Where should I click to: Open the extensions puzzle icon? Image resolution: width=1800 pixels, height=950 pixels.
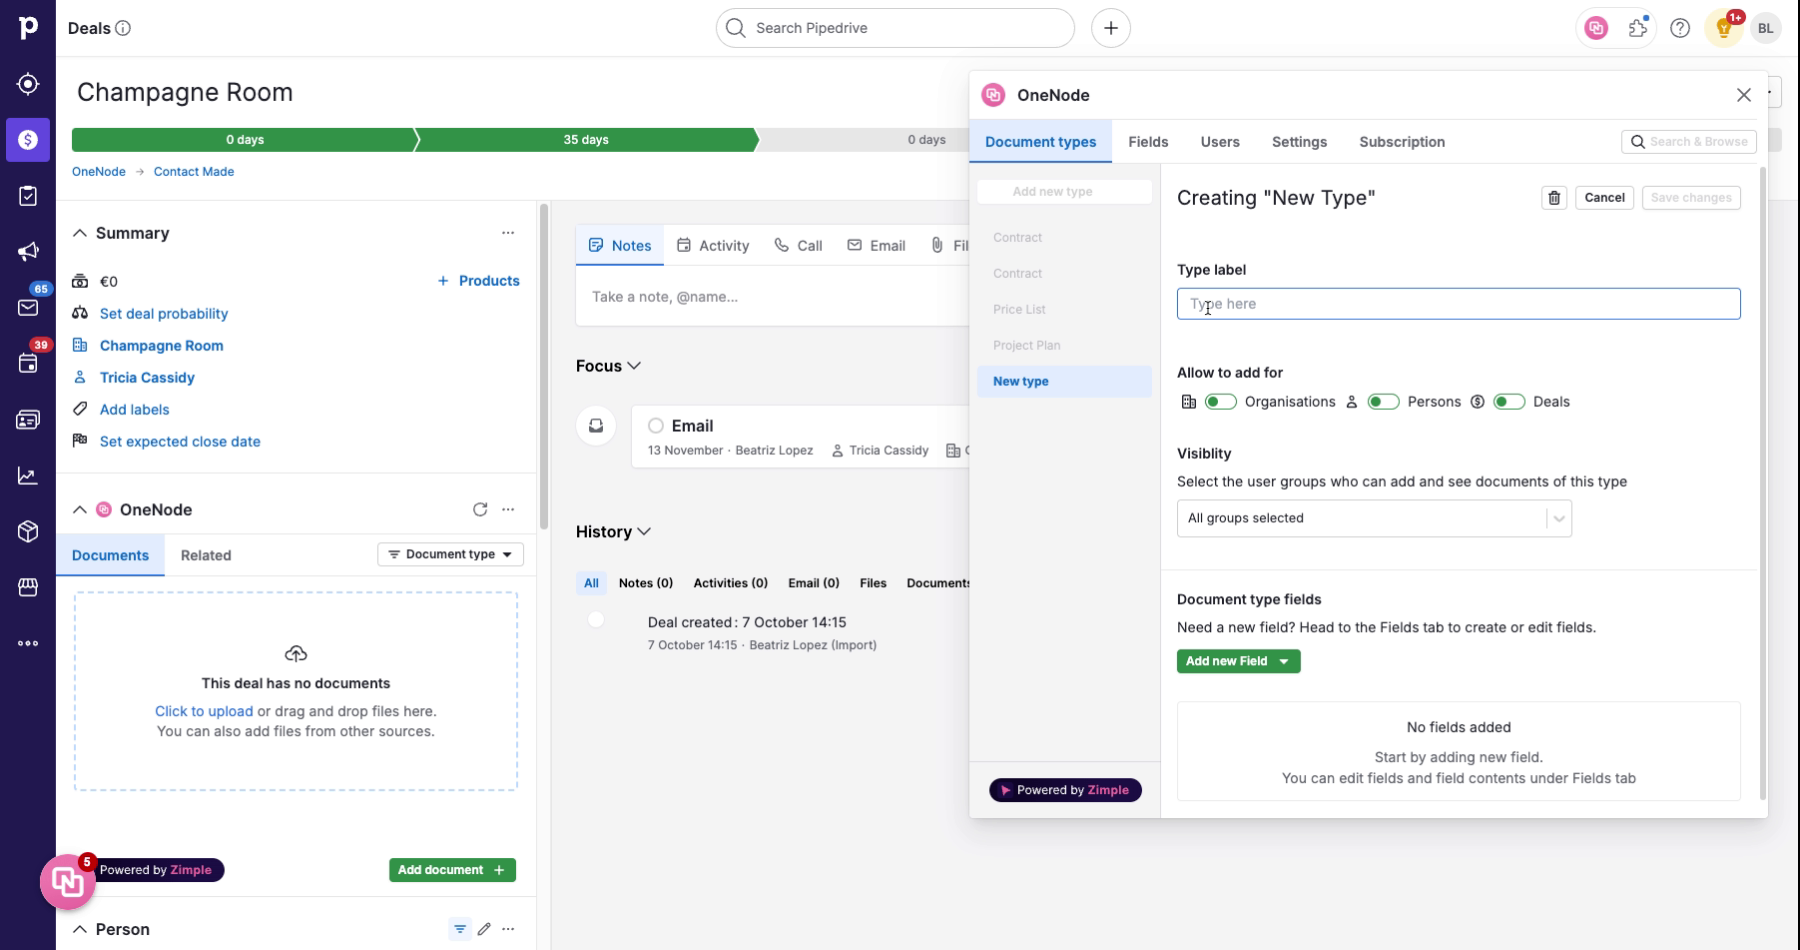(x=1638, y=28)
